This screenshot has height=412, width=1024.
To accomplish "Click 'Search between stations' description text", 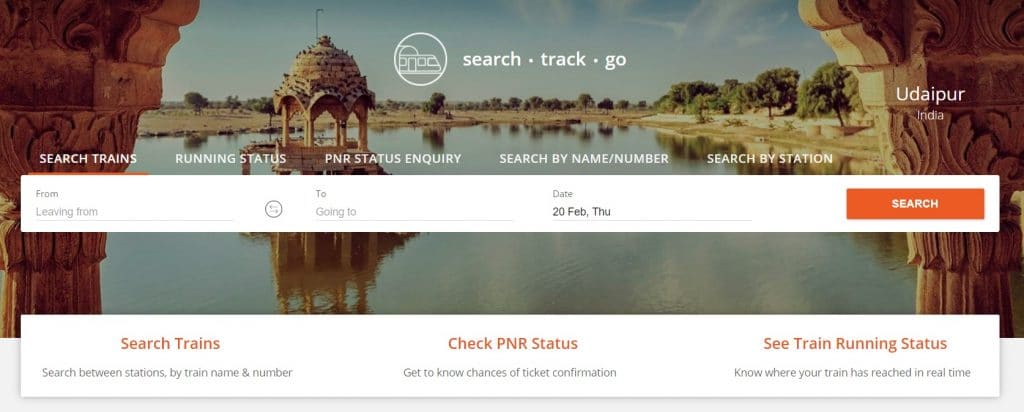I will 167,373.
